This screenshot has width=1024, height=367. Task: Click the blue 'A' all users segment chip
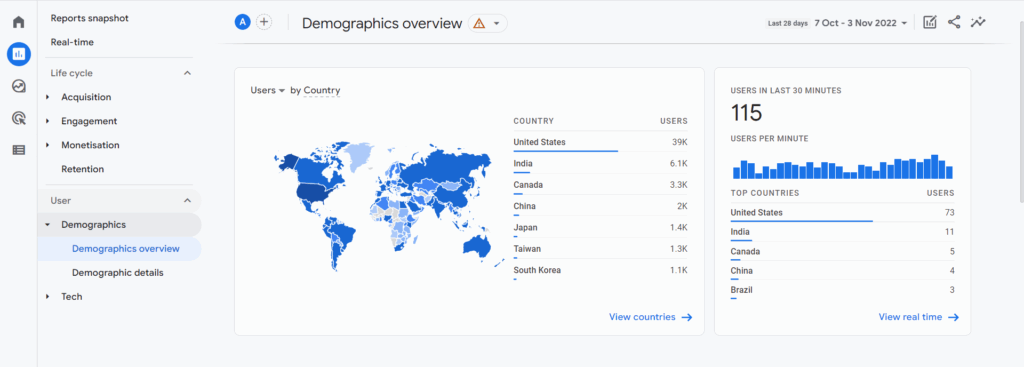point(243,22)
